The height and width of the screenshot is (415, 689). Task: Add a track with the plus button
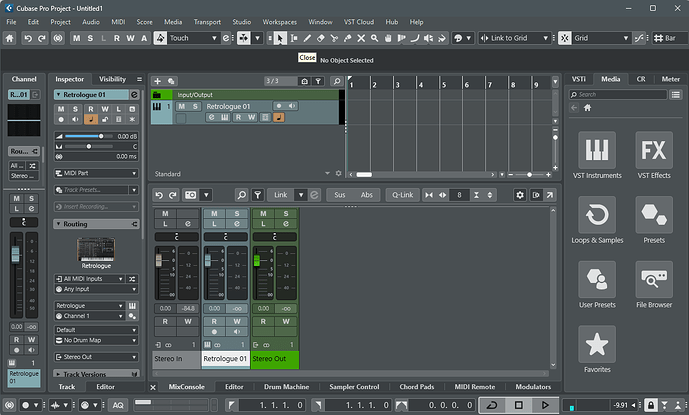pyautogui.click(x=157, y=81)
